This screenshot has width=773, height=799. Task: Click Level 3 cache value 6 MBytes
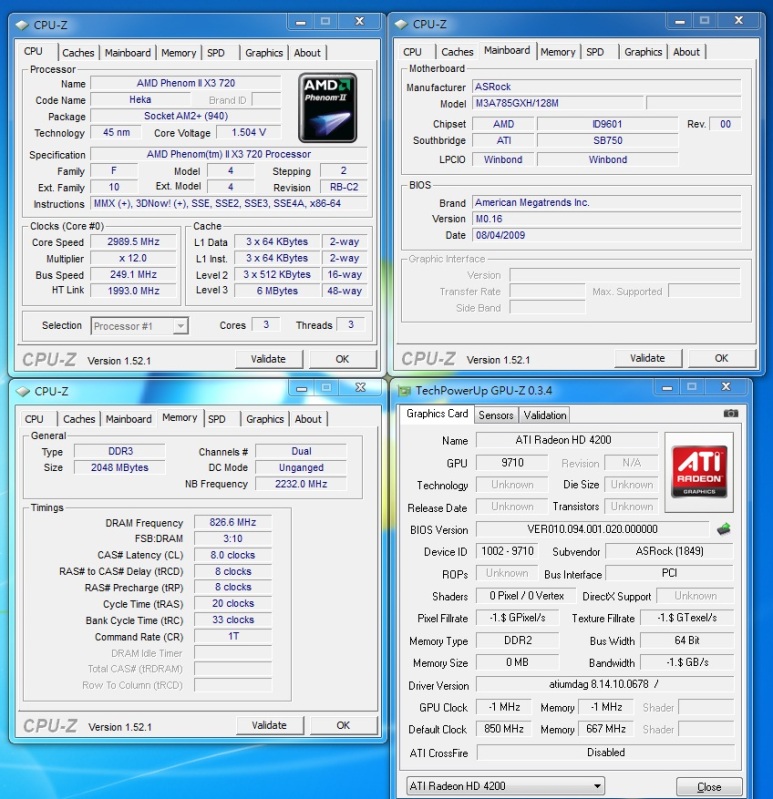277,290
